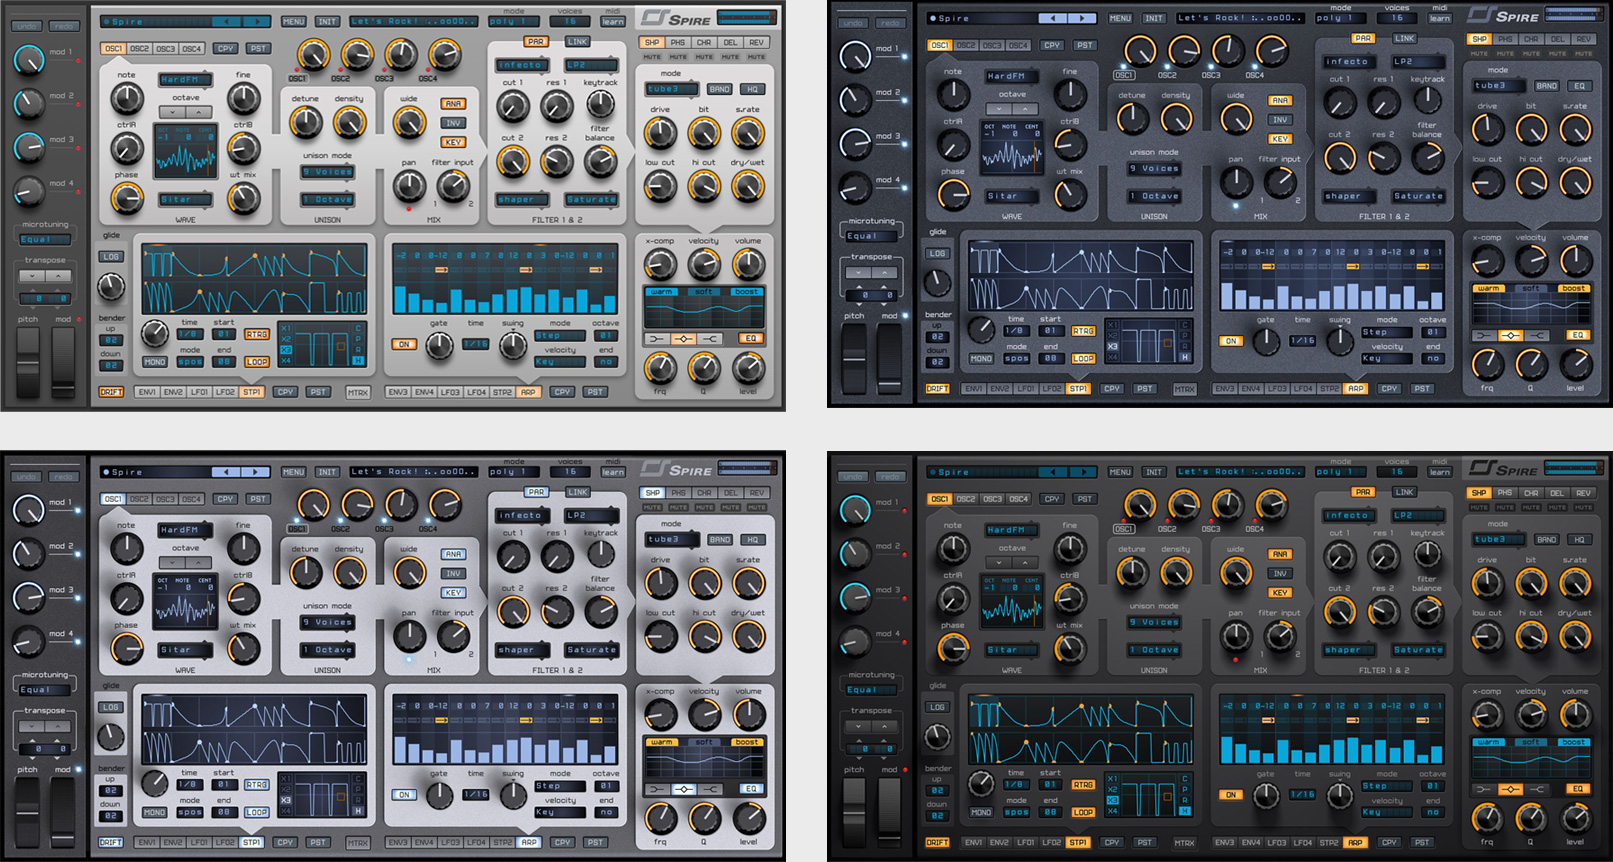Open Saturate dropdown in top-right navy skin

pos(1418,196)
